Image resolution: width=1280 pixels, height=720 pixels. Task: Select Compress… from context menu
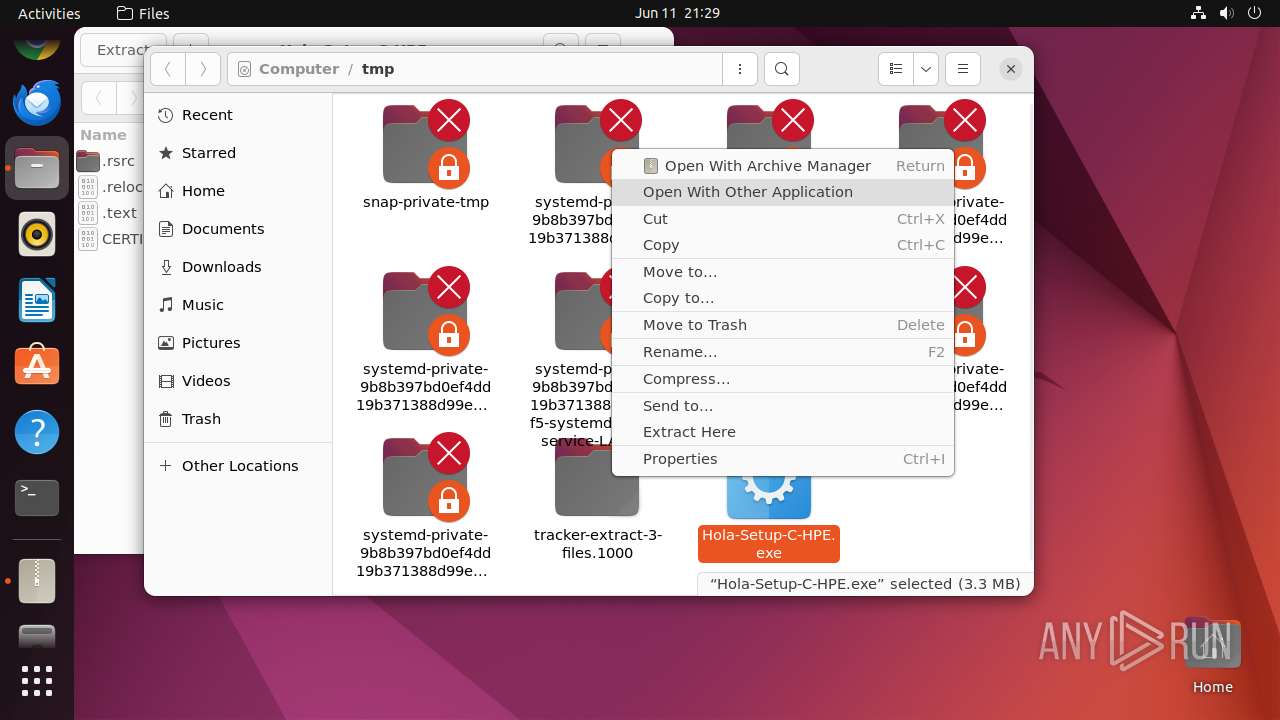click(x=783, y=379)
